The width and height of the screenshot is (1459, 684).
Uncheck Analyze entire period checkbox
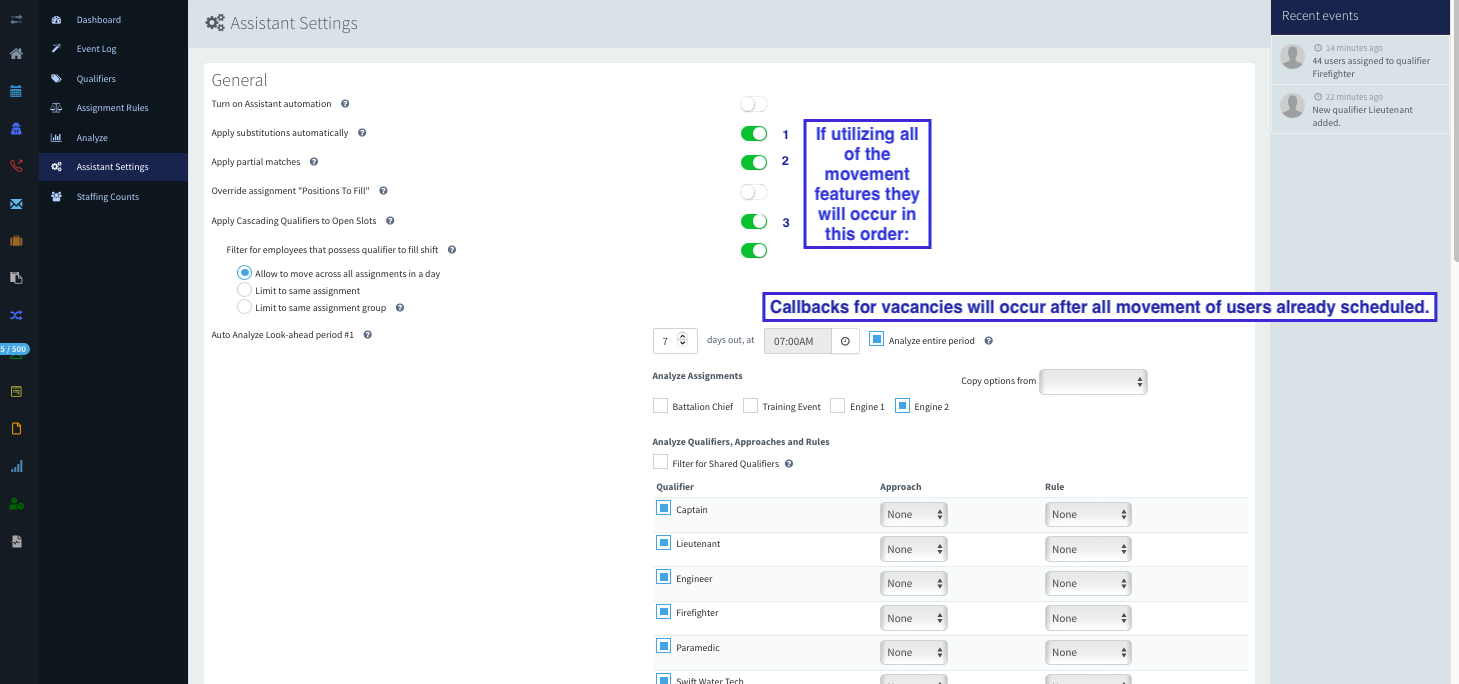(x=877, y=340)
